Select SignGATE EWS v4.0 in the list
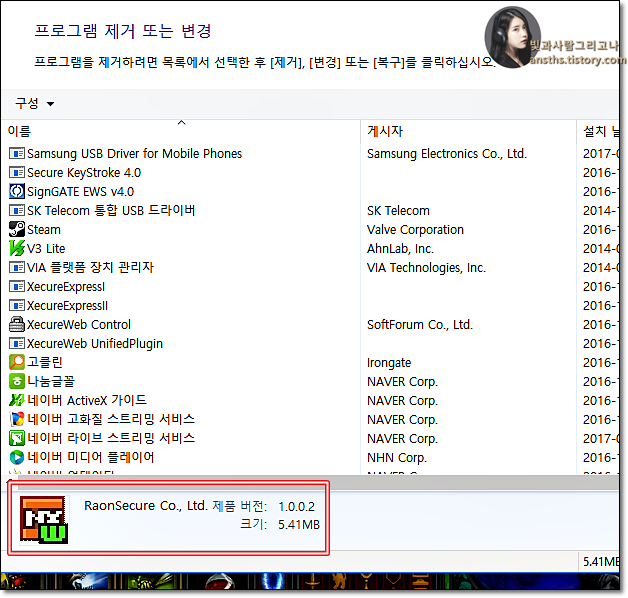This screenshot has height=598, width=628. pyautogui.click(x=81, y=191)
